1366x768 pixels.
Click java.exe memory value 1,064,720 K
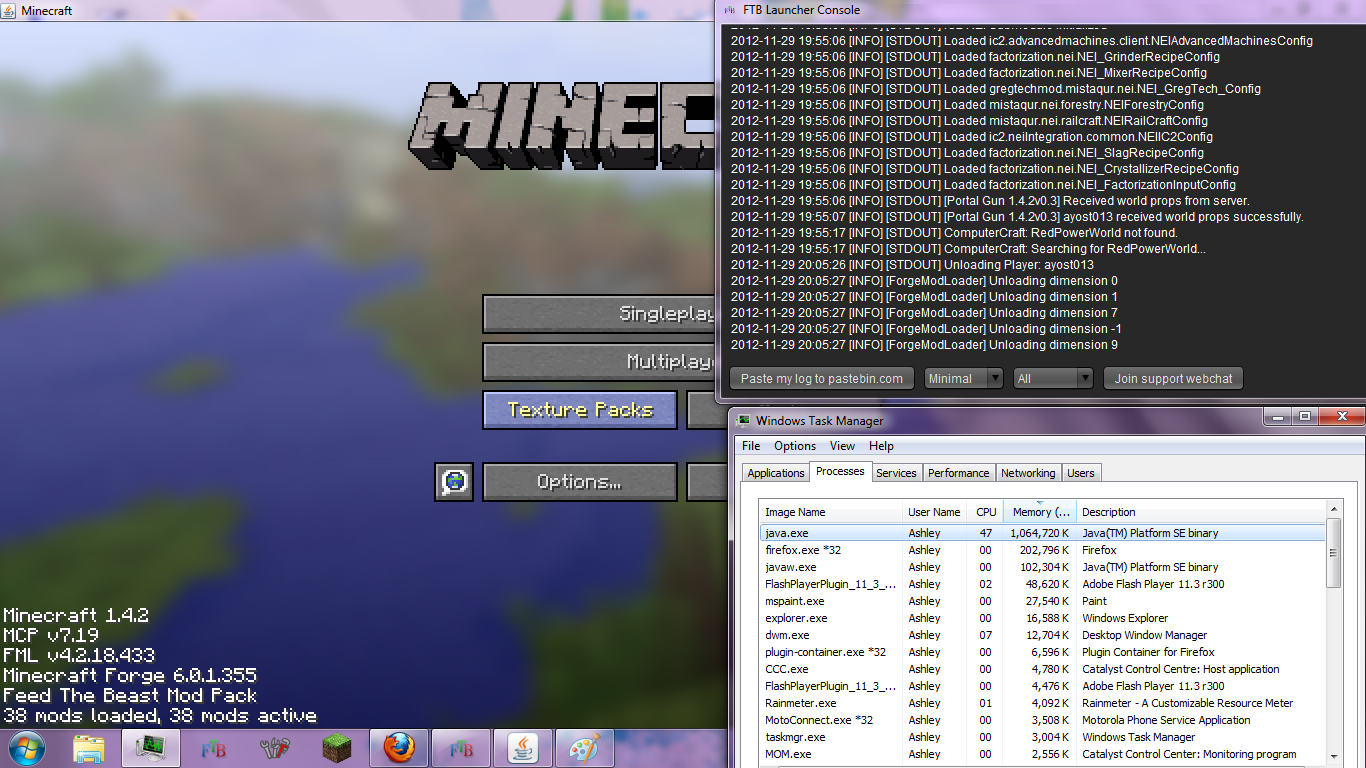click(x=1040, y=533)
